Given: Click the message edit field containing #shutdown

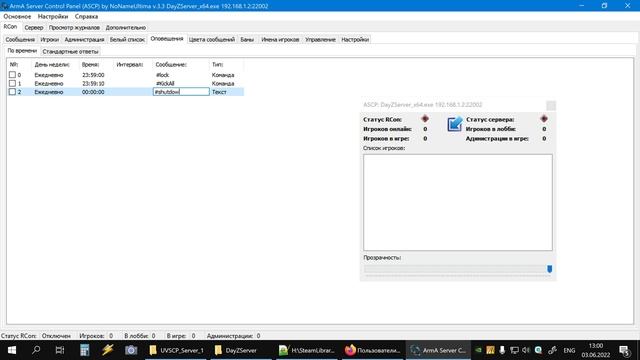Looking at the screenshot, I should click(x=181, y=92).
